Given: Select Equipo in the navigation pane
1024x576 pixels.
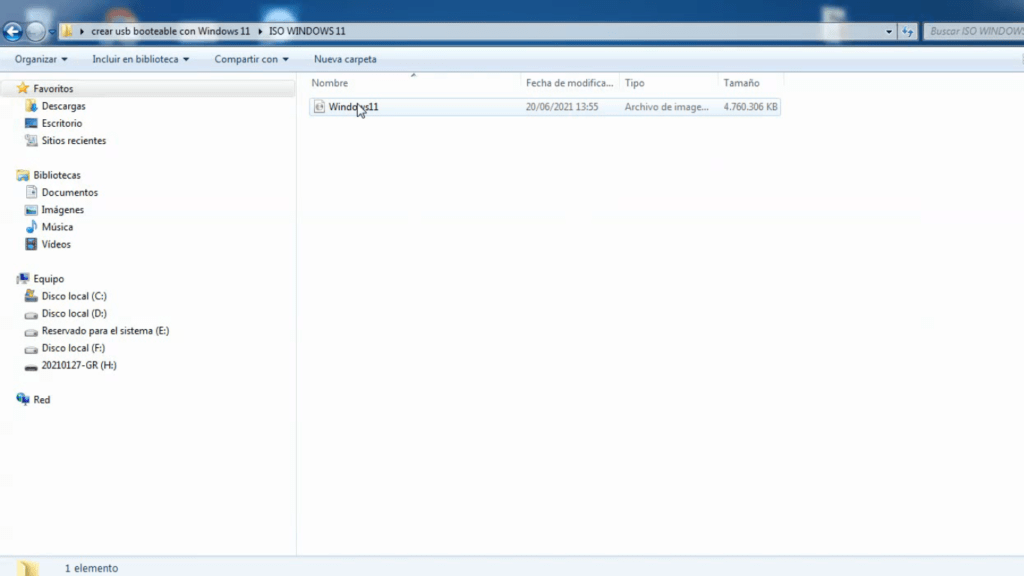Looking at the screenshot, I should (x=49, y=278).
